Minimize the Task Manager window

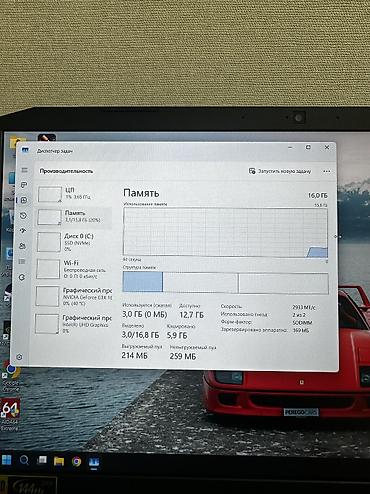pos(290,147)
